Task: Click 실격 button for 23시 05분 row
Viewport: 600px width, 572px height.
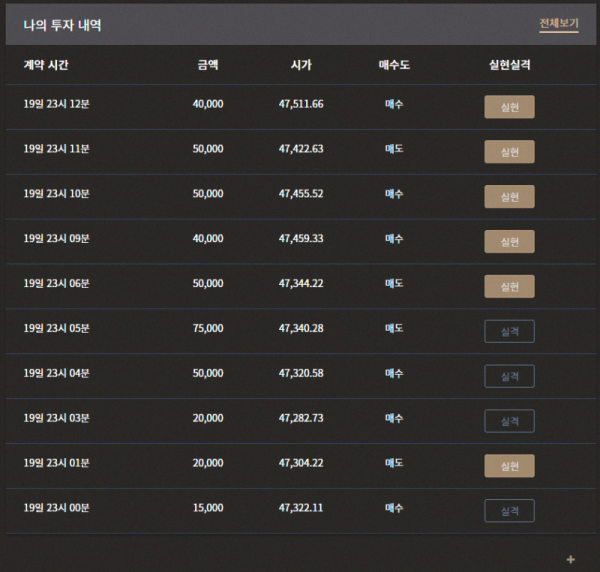Action: [509, 331]
